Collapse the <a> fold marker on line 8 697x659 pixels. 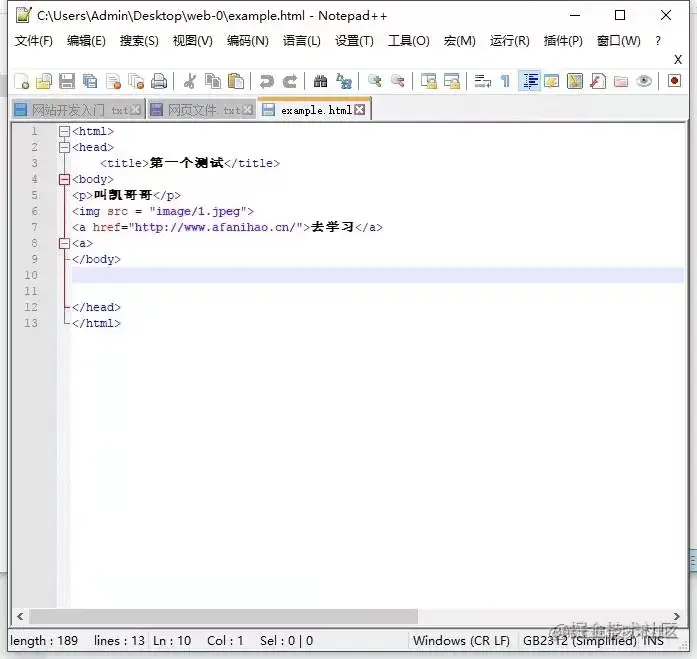tap(64, 243)
